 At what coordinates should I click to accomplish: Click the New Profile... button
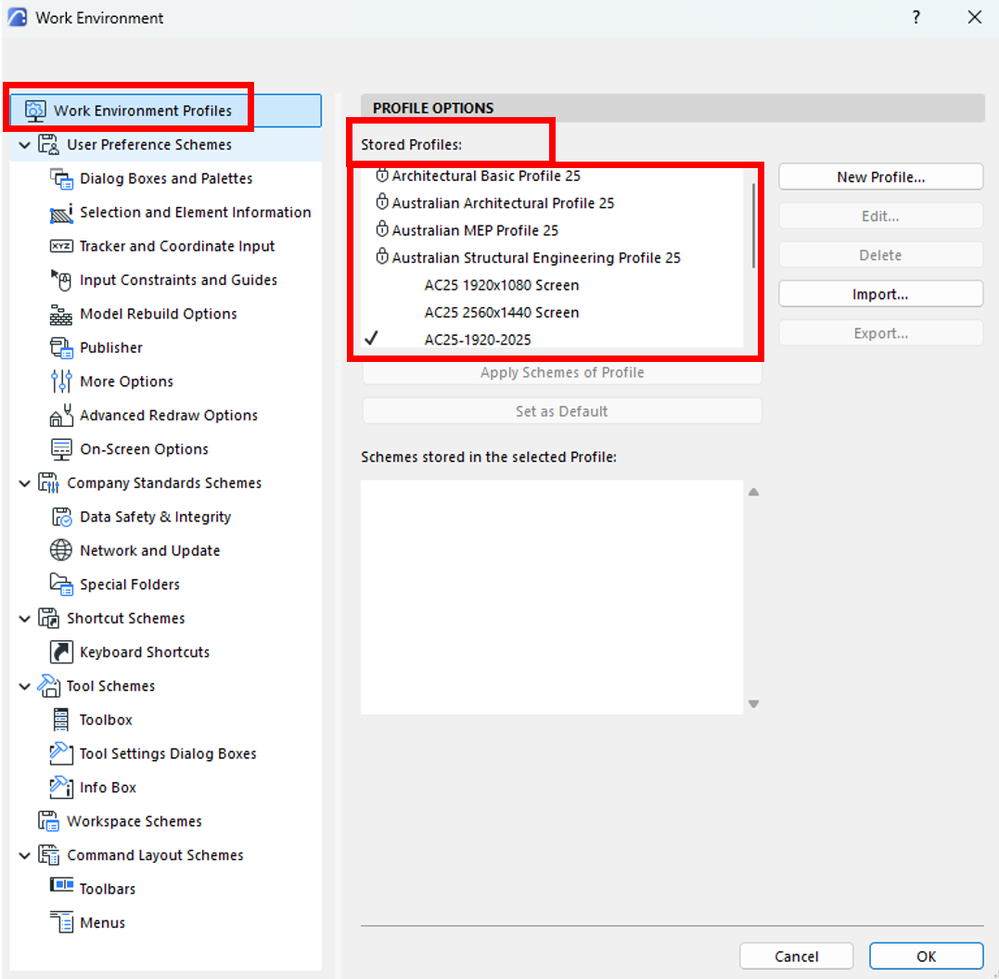pyautogui.click(x=880, y=177)
